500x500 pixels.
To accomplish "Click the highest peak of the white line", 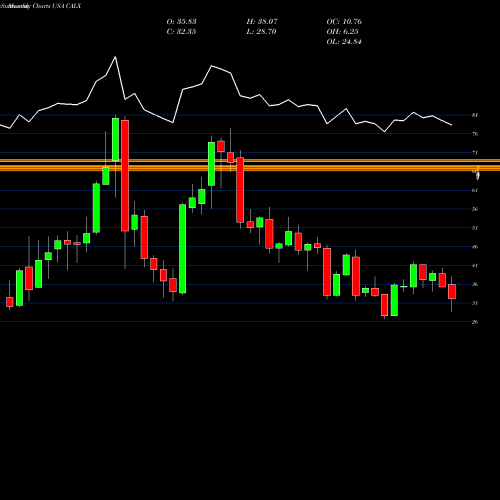I will [115, 57].
